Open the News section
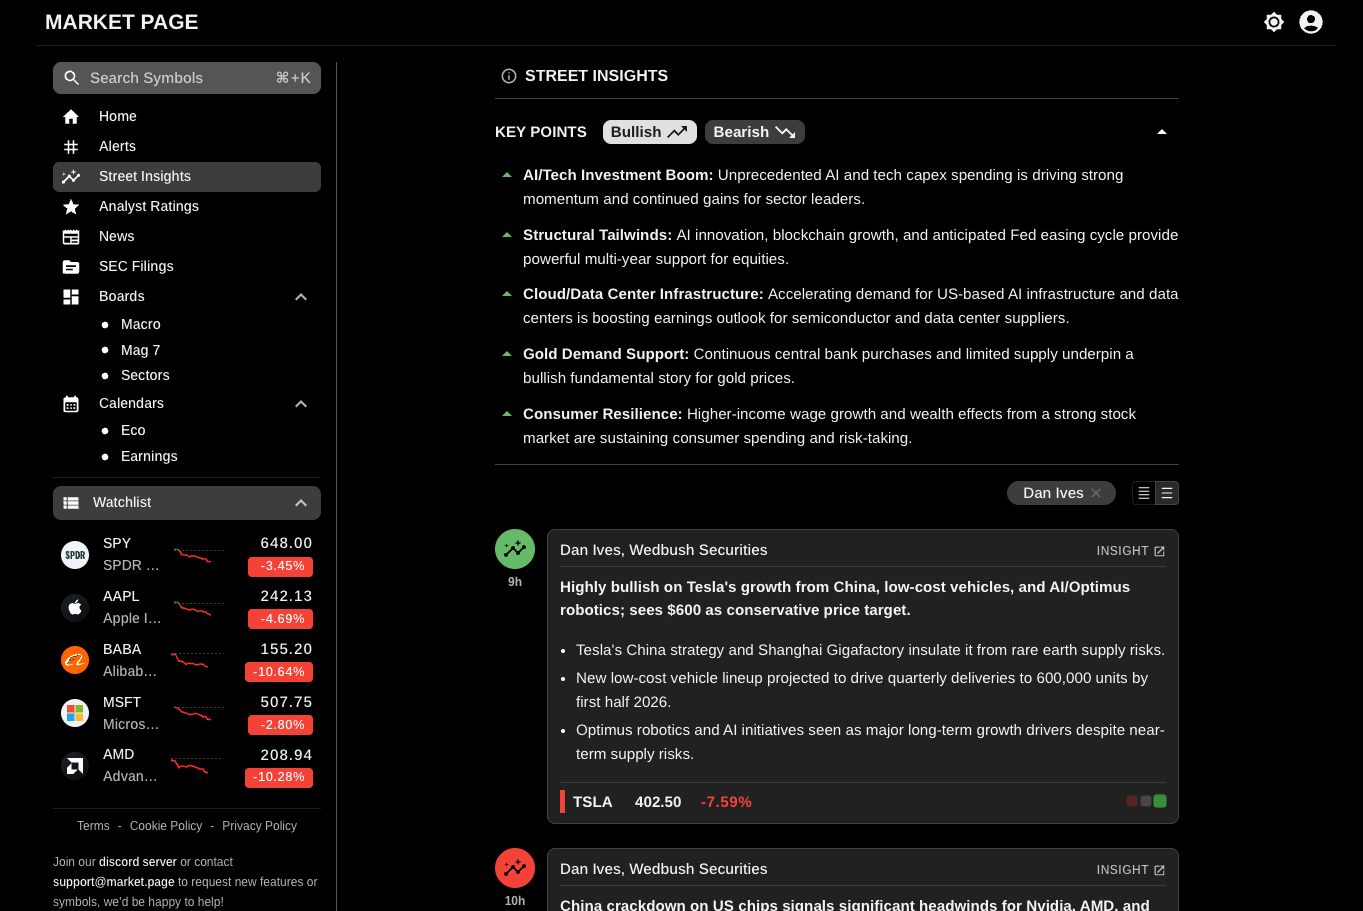The height and width of the screenshot is (911, 1363). click(x=187, y=237)
